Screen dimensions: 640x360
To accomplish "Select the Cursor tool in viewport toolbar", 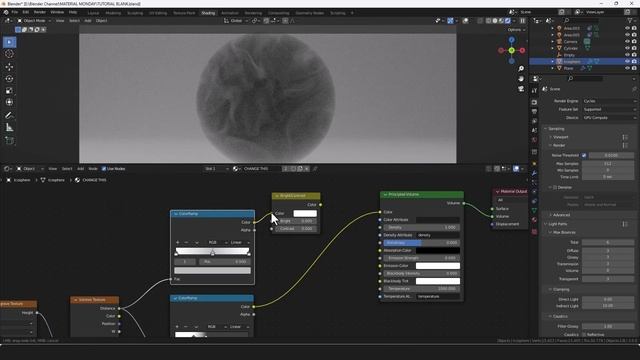I will point(9,54).
